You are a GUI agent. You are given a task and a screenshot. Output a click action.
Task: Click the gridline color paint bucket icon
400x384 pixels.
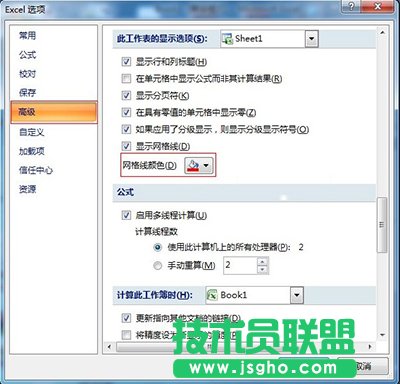pos(193,165)
